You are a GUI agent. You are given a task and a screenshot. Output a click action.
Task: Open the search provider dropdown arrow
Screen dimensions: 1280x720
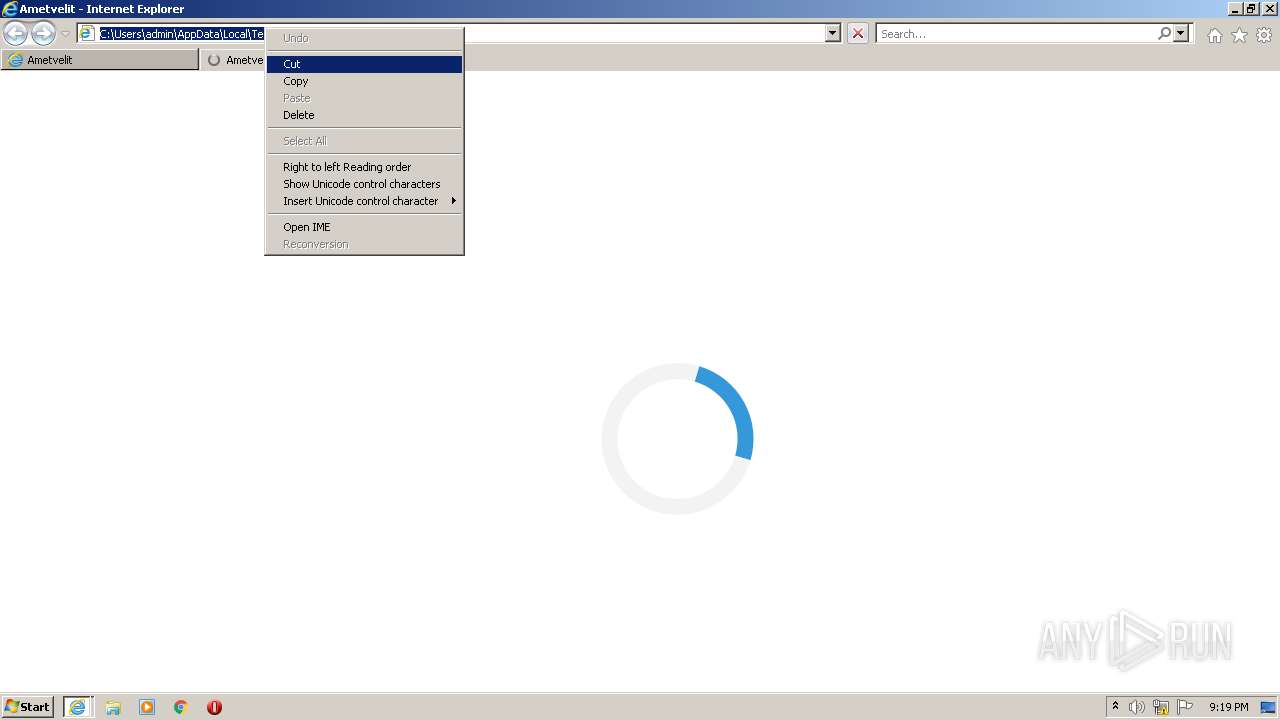click(1181, 33)
